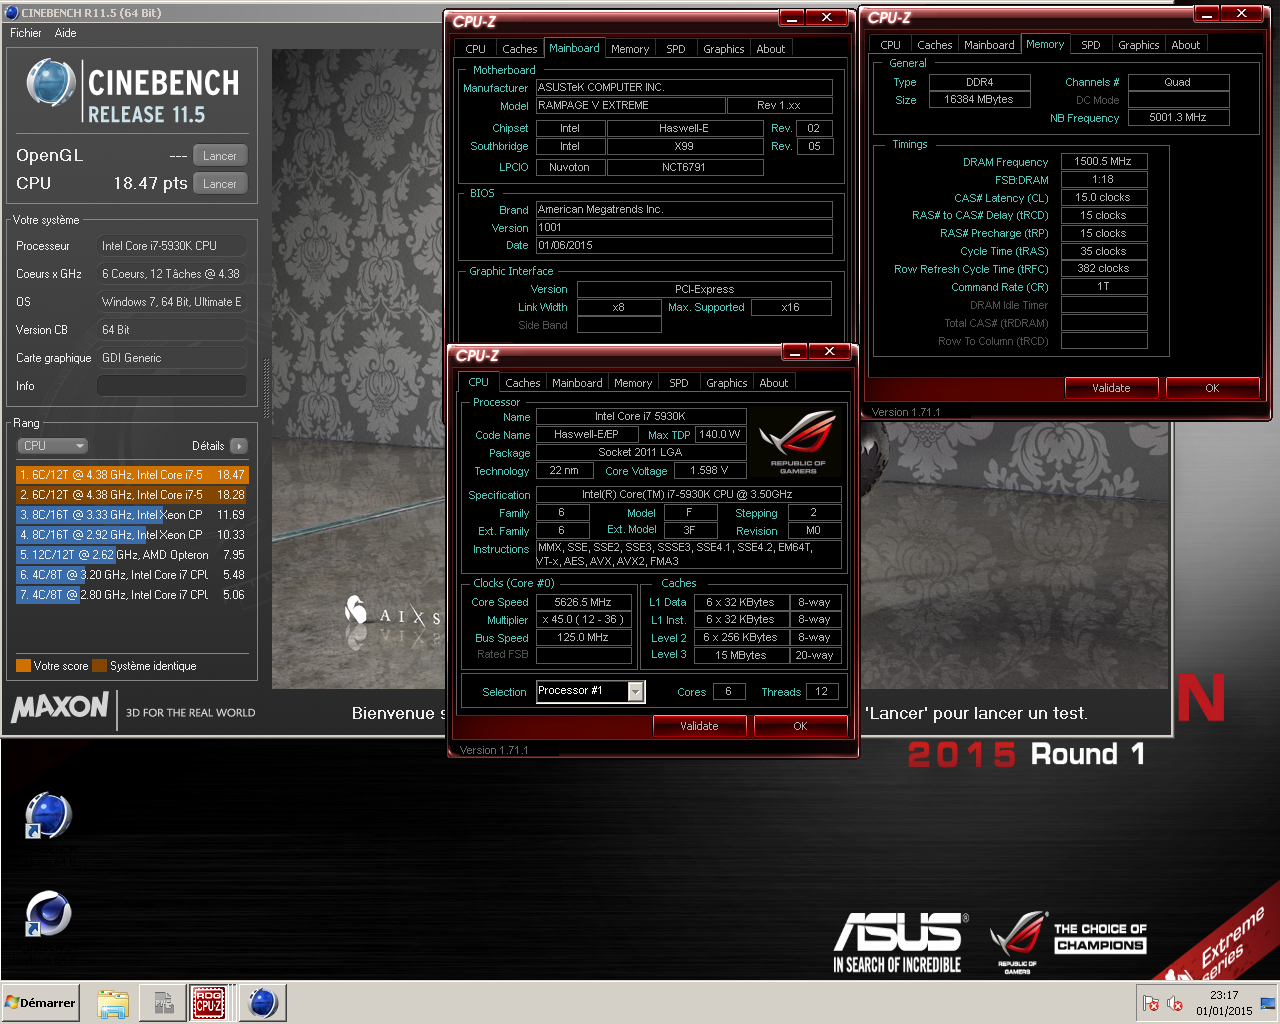Click OK in Memory CPU-Z window
This screenshot has width=1280, height=1024.
point(1212,388)
